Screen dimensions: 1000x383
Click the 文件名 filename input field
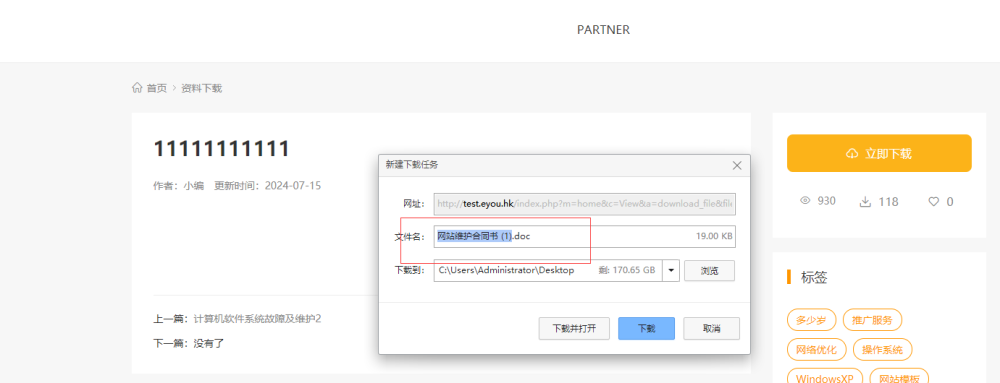click(x=584, y=236)
